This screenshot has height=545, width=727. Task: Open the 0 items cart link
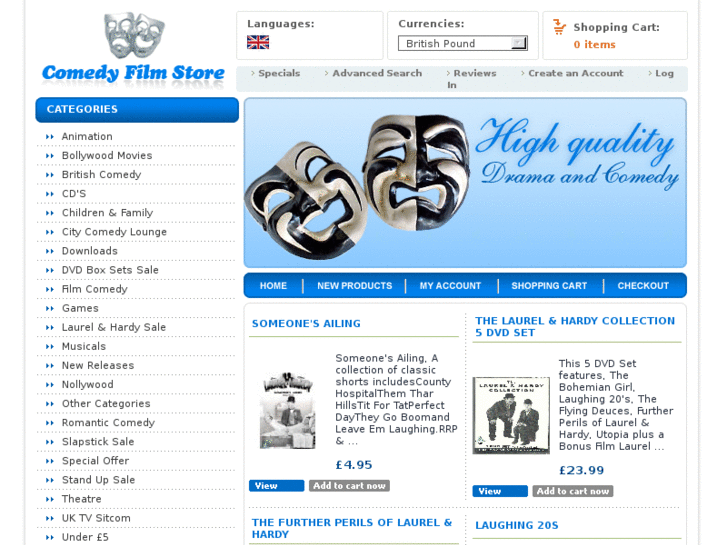coord(594,45)
